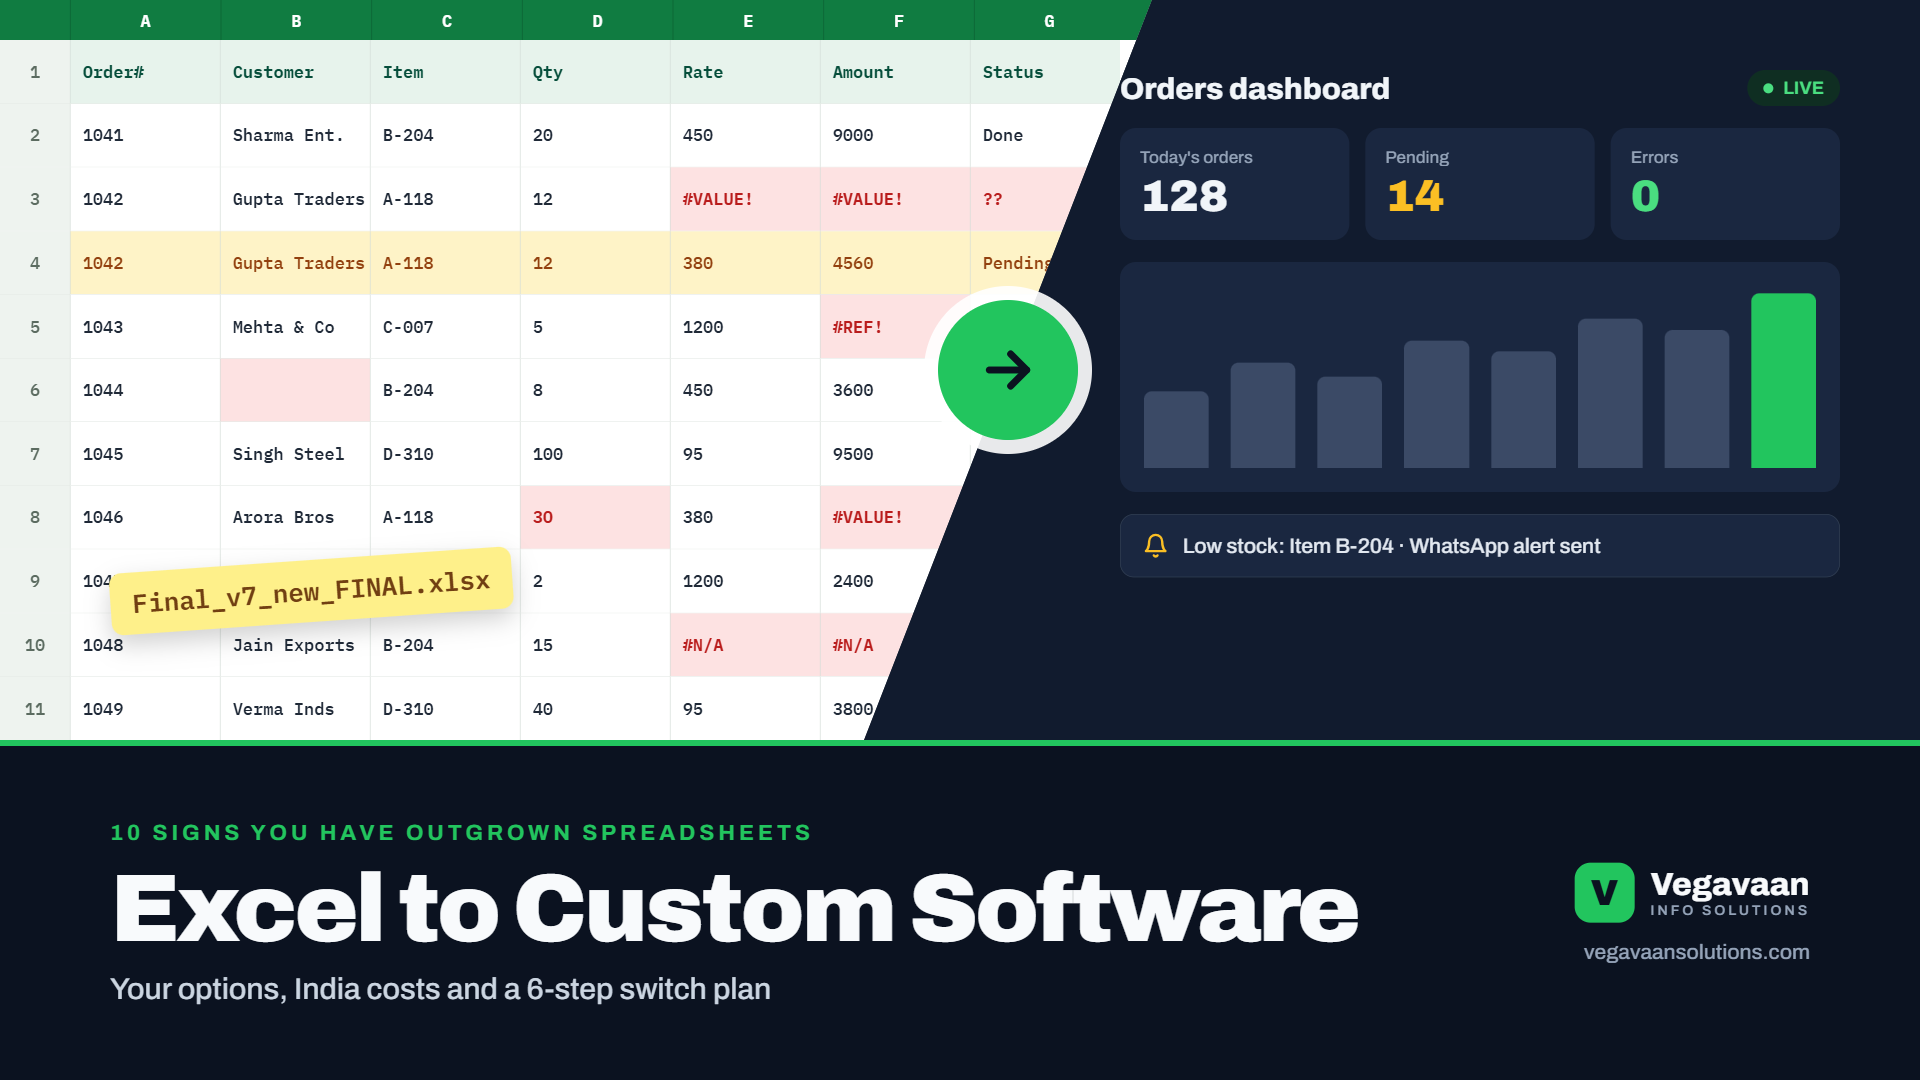This screenshot has height=1080, width=1920.
Task: Click the Final_v7_new_FINAL.xlsx filename label
Action: pyautogui.click(x=311, y=591)
